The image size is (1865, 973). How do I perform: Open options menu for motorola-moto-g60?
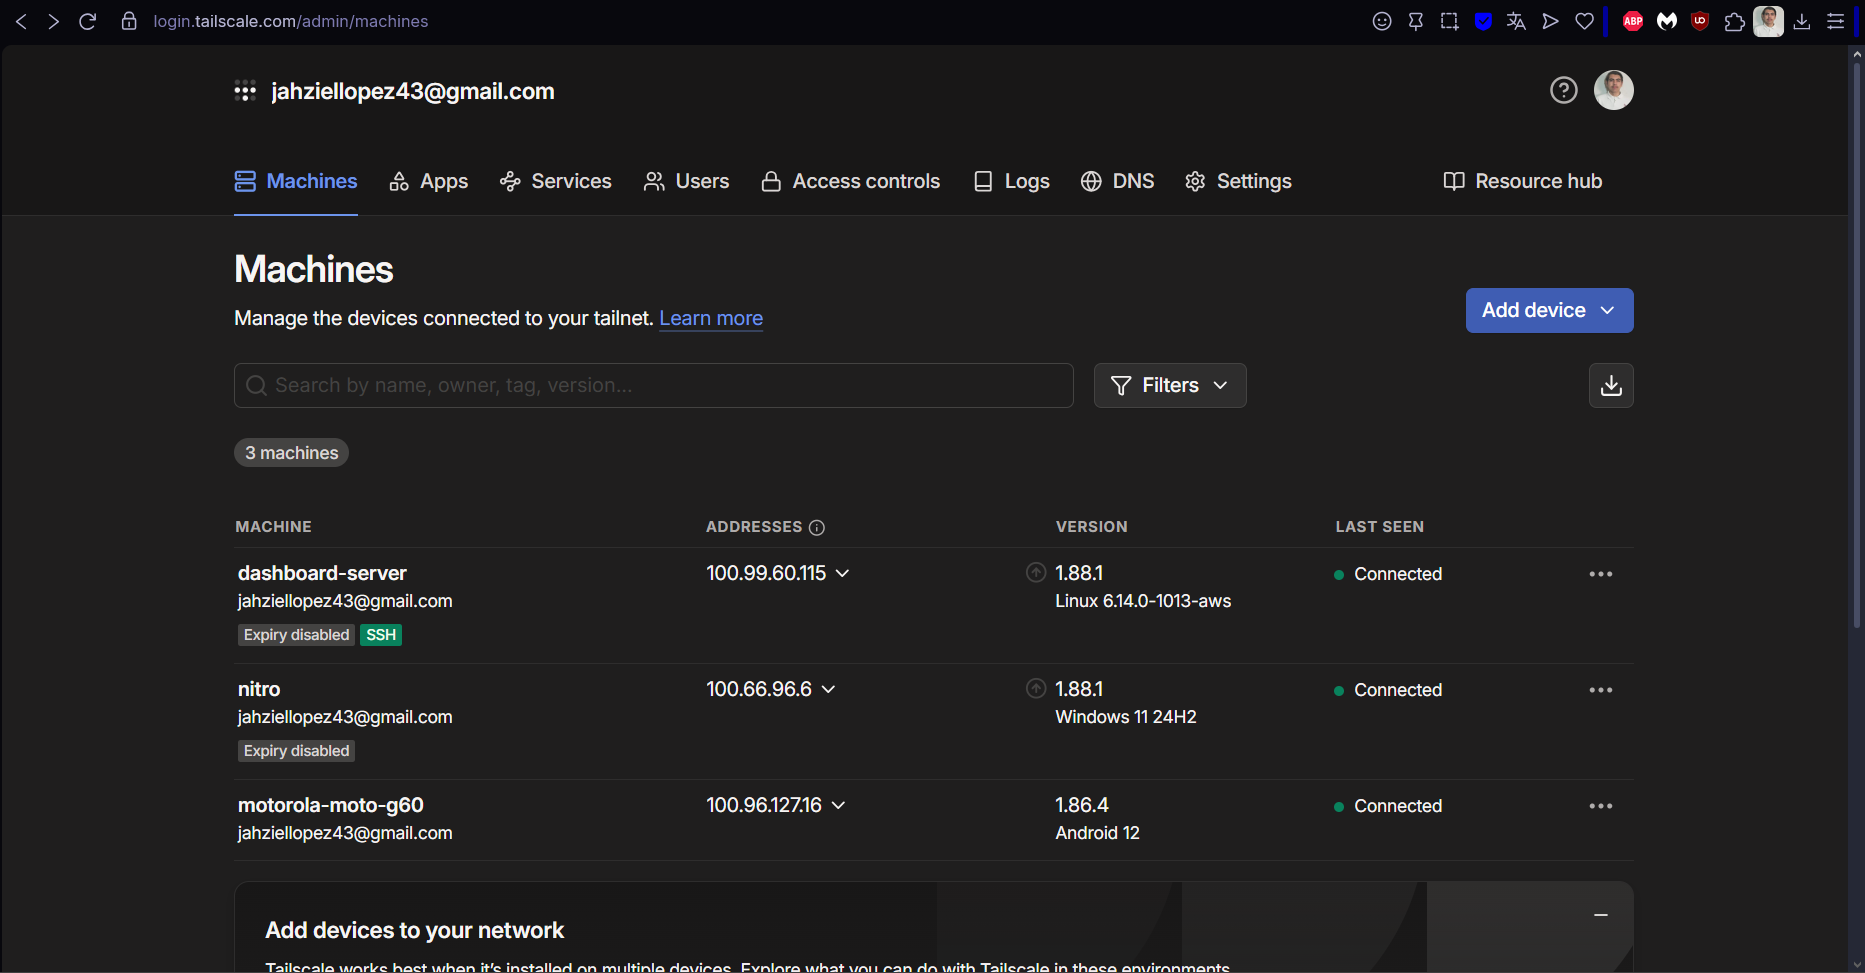tap(1600, 806)
